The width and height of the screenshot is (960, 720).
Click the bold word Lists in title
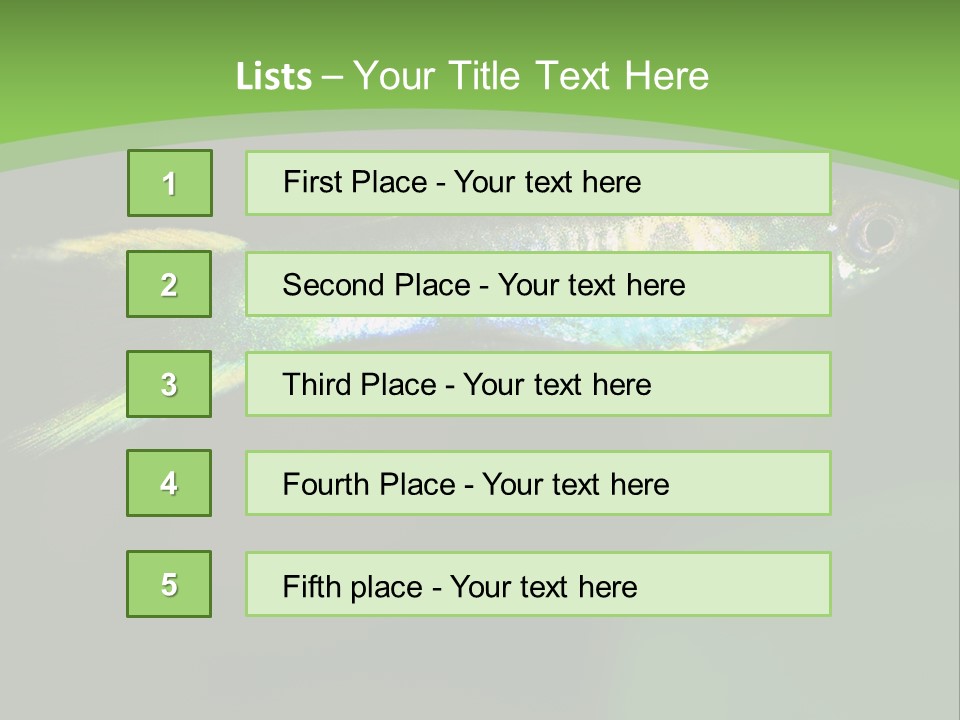[x=274, y=77]
